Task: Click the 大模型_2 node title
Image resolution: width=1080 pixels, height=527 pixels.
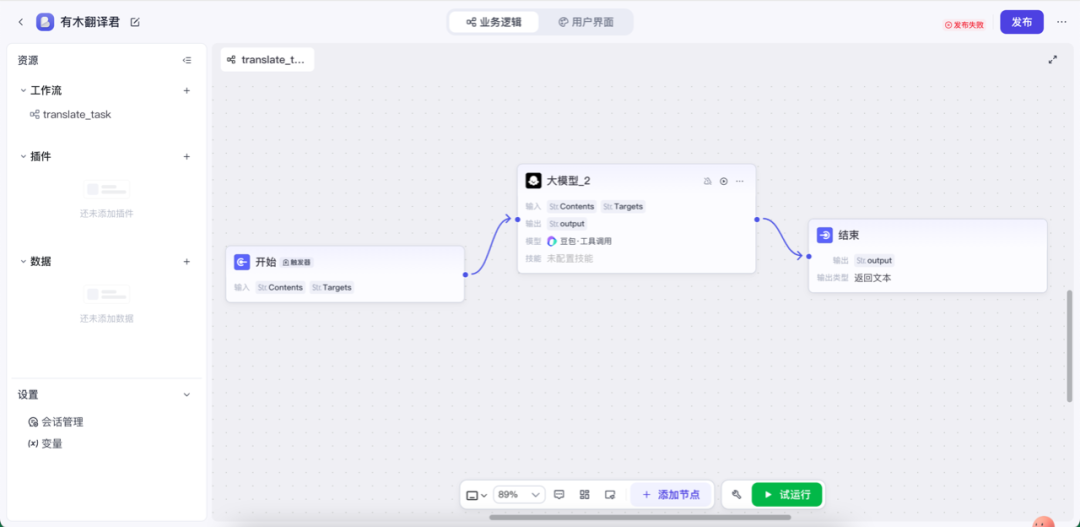Action: [568, 181]
